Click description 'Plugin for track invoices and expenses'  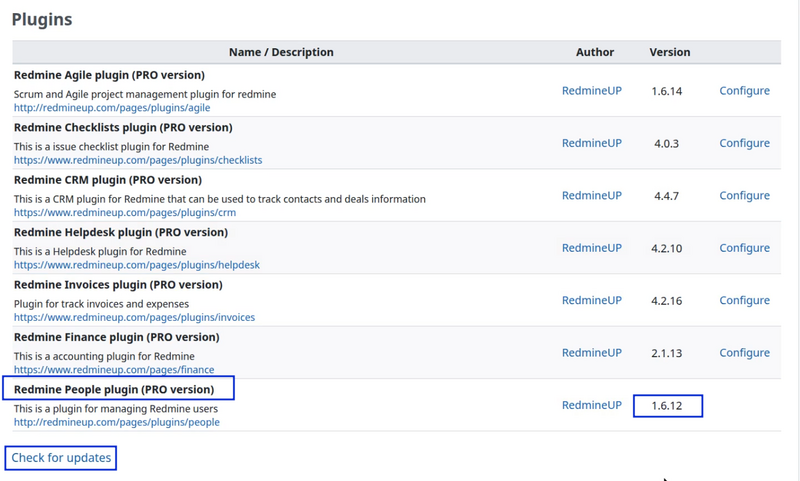(x=101, y=305)
